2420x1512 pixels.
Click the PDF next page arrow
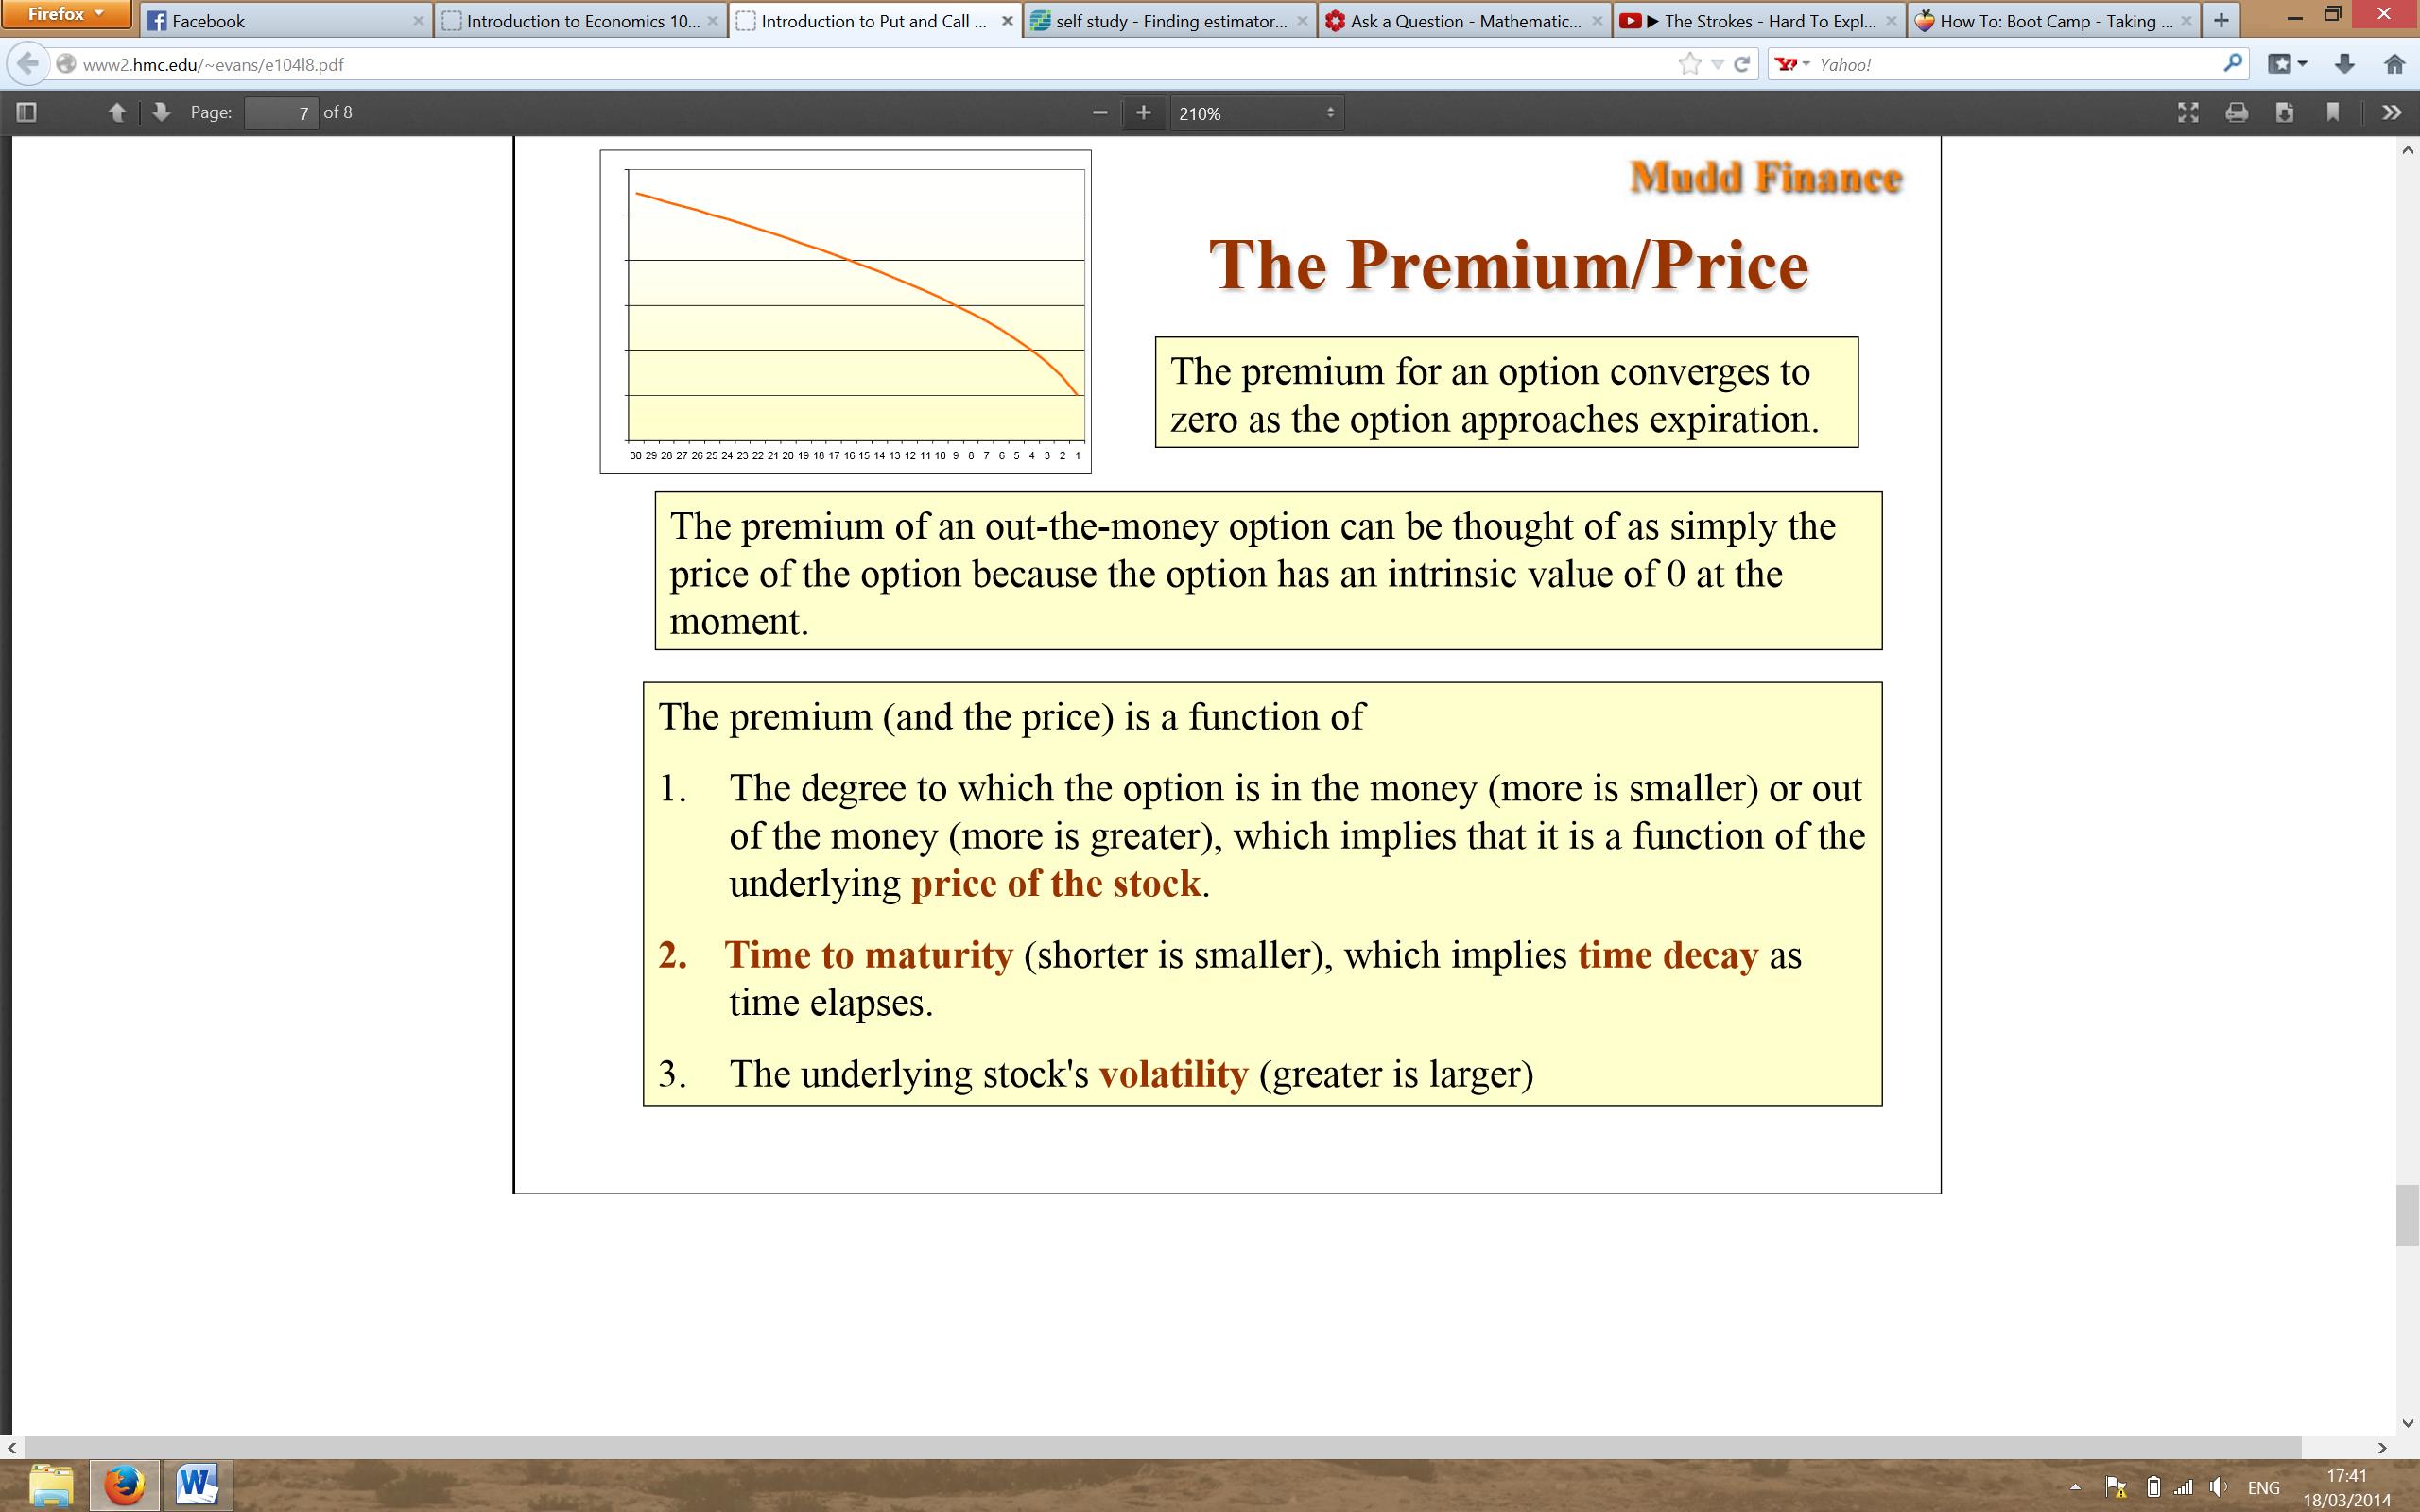(x=162, y=113)
